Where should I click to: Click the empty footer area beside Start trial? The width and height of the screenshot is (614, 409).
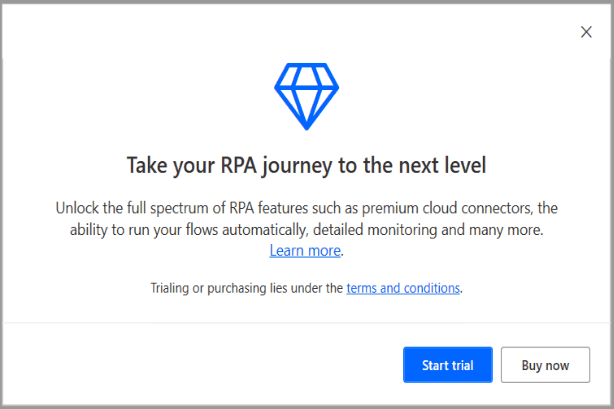pos(202,364)
